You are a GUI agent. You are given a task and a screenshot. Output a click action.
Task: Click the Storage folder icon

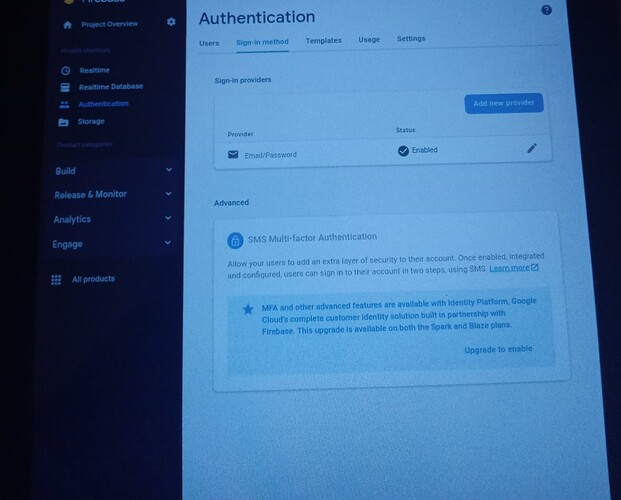[63, 122]
